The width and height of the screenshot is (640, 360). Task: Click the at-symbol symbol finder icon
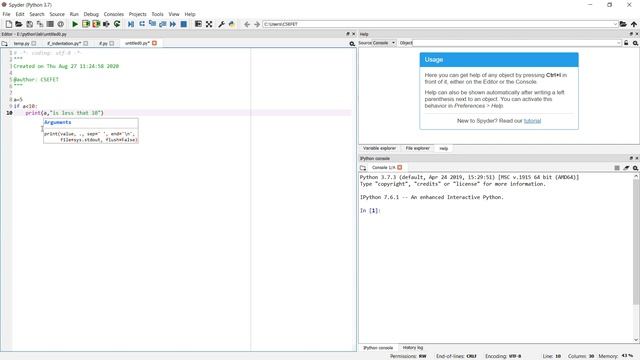(x=60, y=24)
